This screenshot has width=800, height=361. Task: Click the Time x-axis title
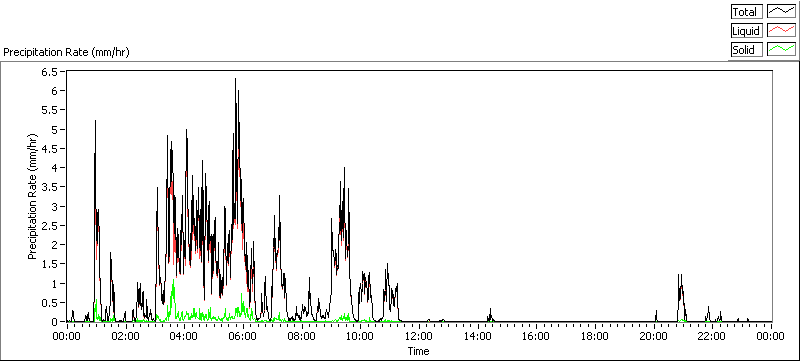pyautogui.click(x=418, y=351)
